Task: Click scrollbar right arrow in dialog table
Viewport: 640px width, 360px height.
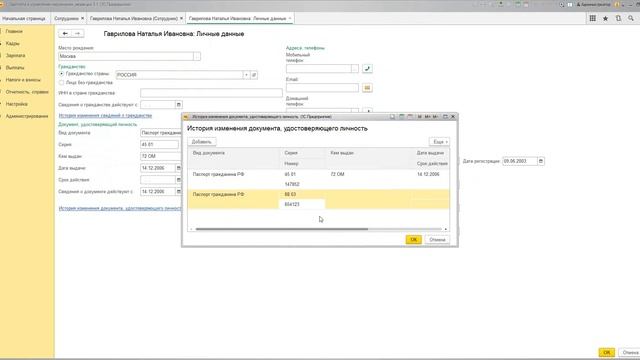Action: point(446,229)
